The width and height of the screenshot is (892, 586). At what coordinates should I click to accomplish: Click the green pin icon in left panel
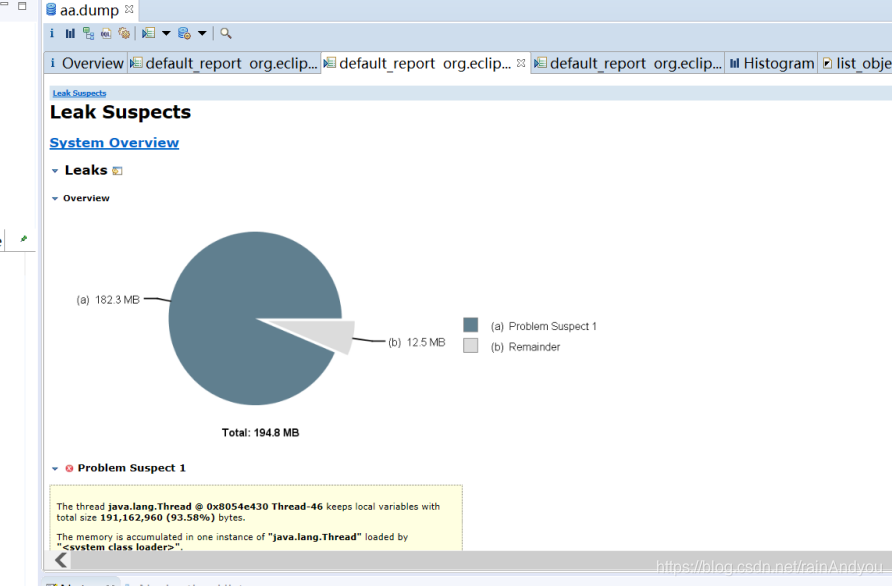(x=23, y=239)
